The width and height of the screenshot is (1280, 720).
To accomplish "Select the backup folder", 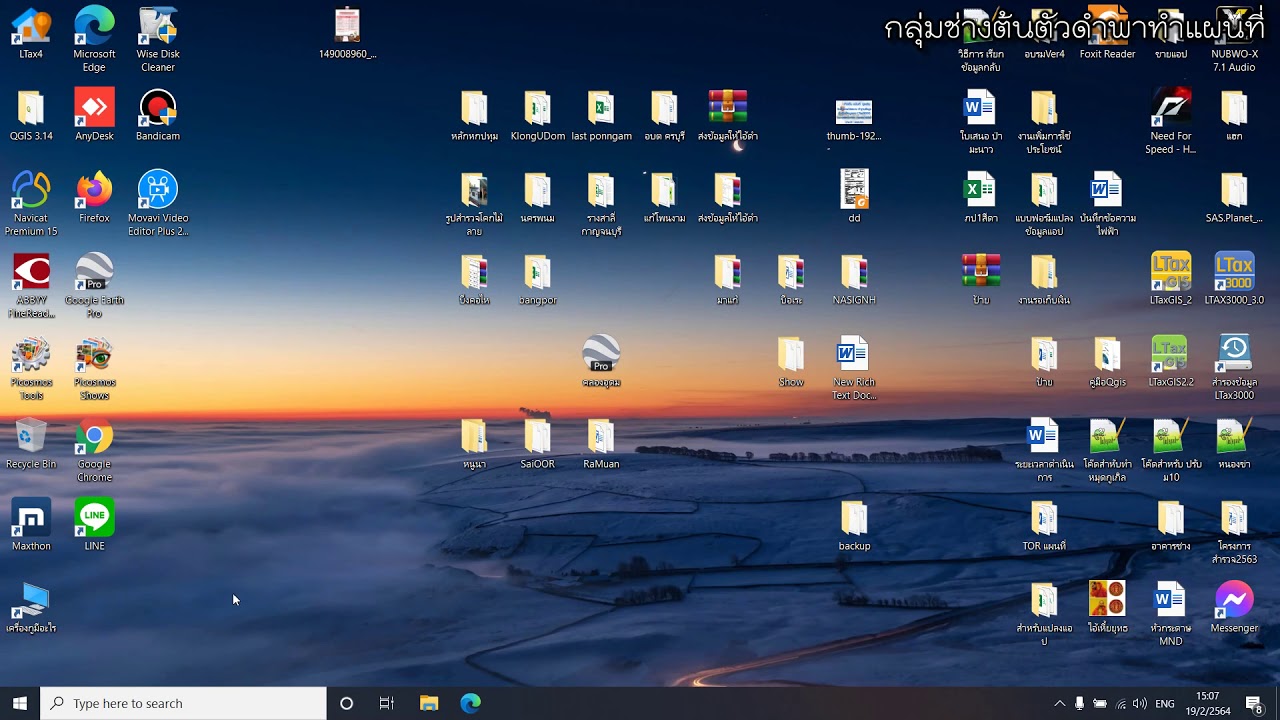I will pos(854,525).
